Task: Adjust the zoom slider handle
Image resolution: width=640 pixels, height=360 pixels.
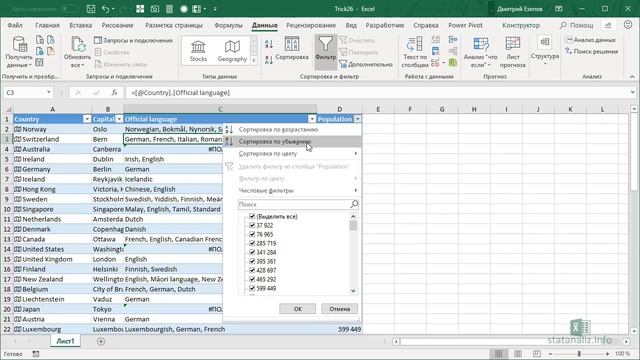Action: coord(579,354)
